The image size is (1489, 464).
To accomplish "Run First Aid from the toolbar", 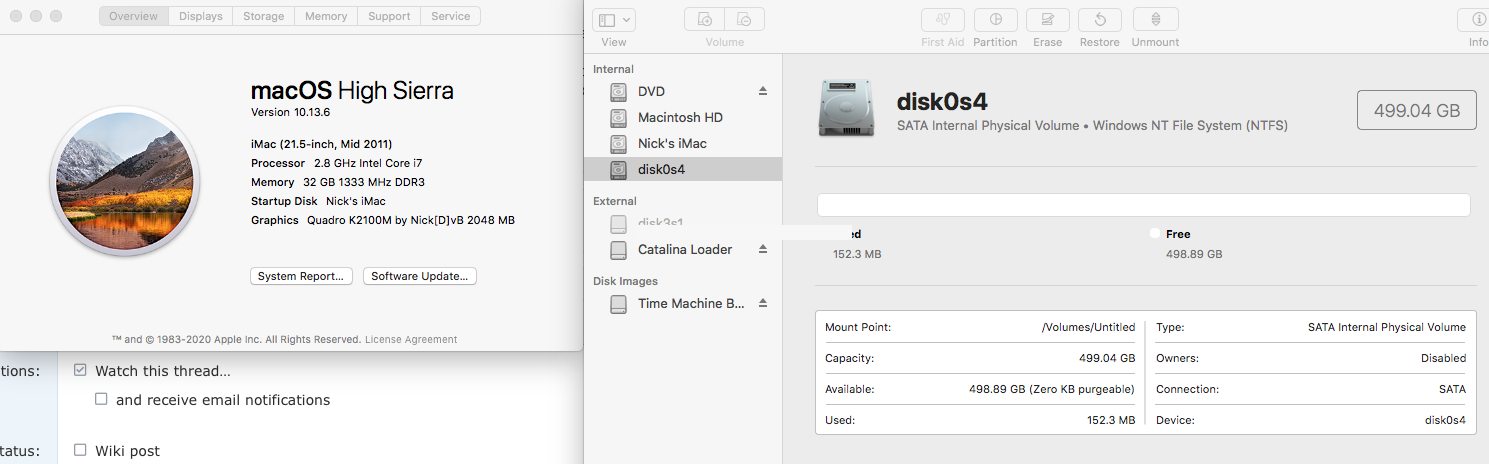I will 943,19.
